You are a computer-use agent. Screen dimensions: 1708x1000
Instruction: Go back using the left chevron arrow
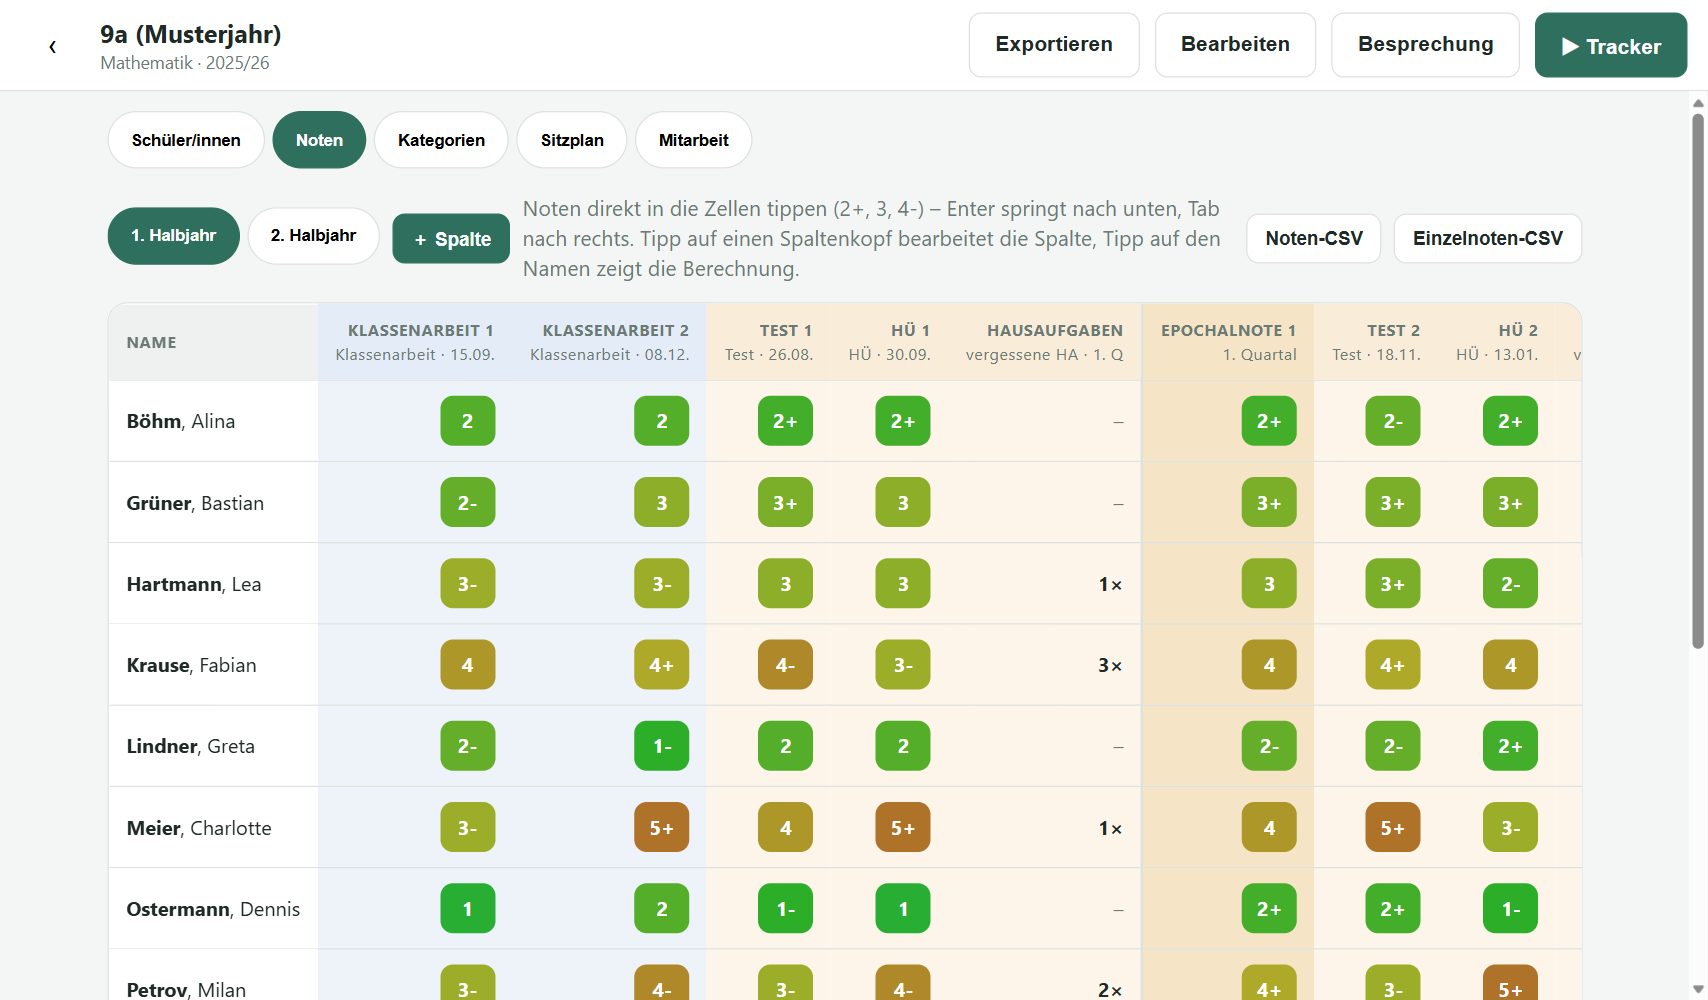(52, 46)
